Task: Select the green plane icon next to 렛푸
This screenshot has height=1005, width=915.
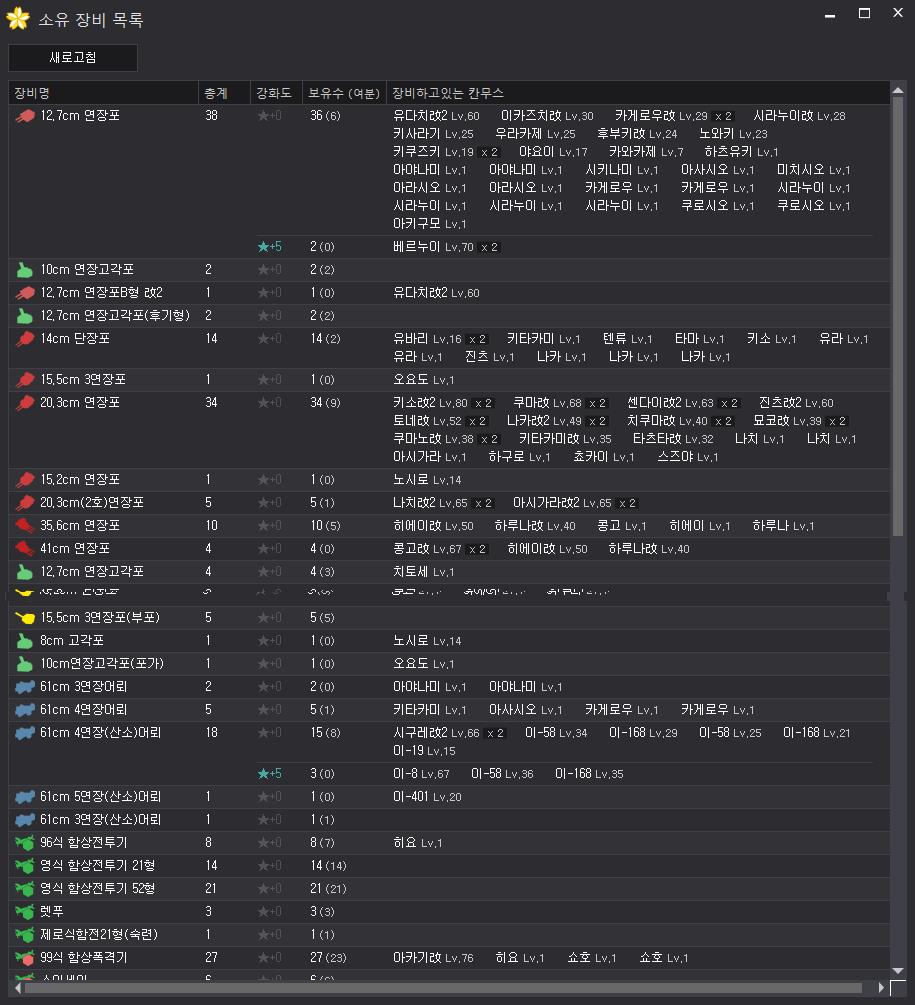Action: click(x=25, y=912)
